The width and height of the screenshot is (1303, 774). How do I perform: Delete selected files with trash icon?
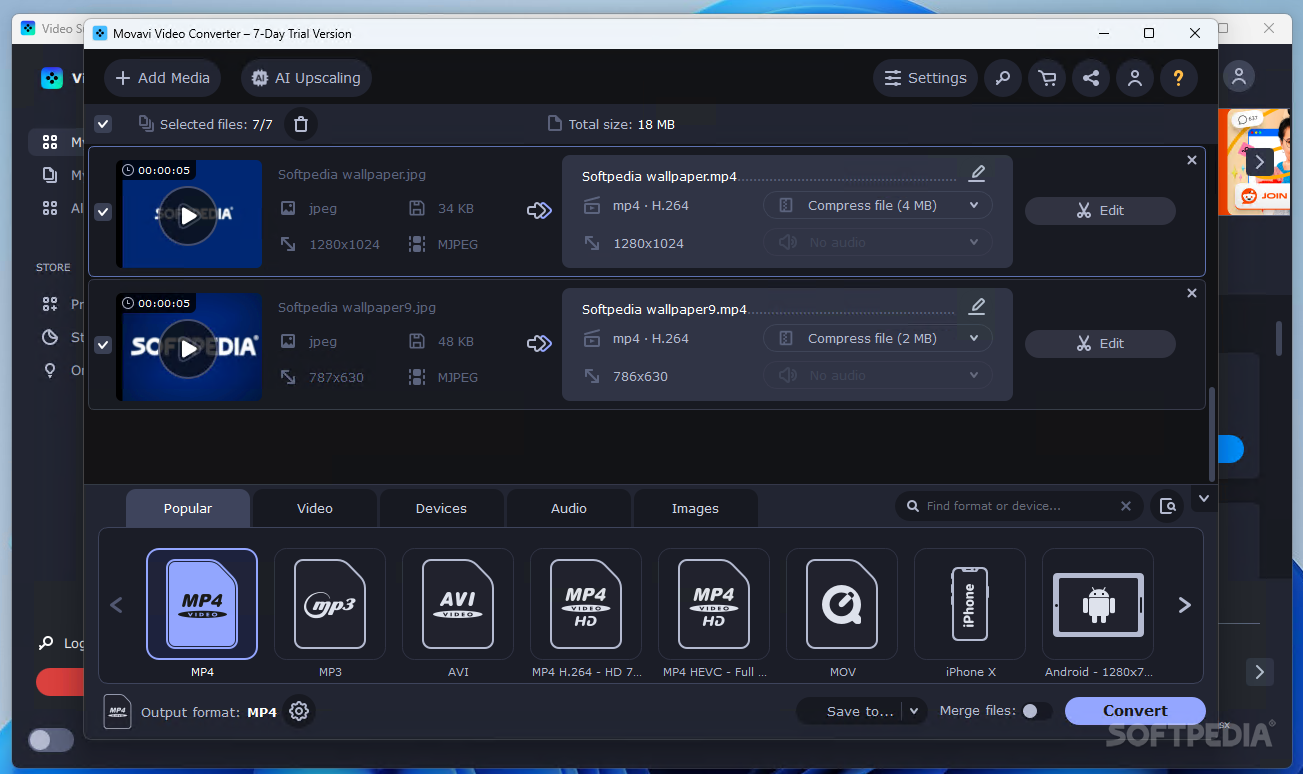[301, 124]
